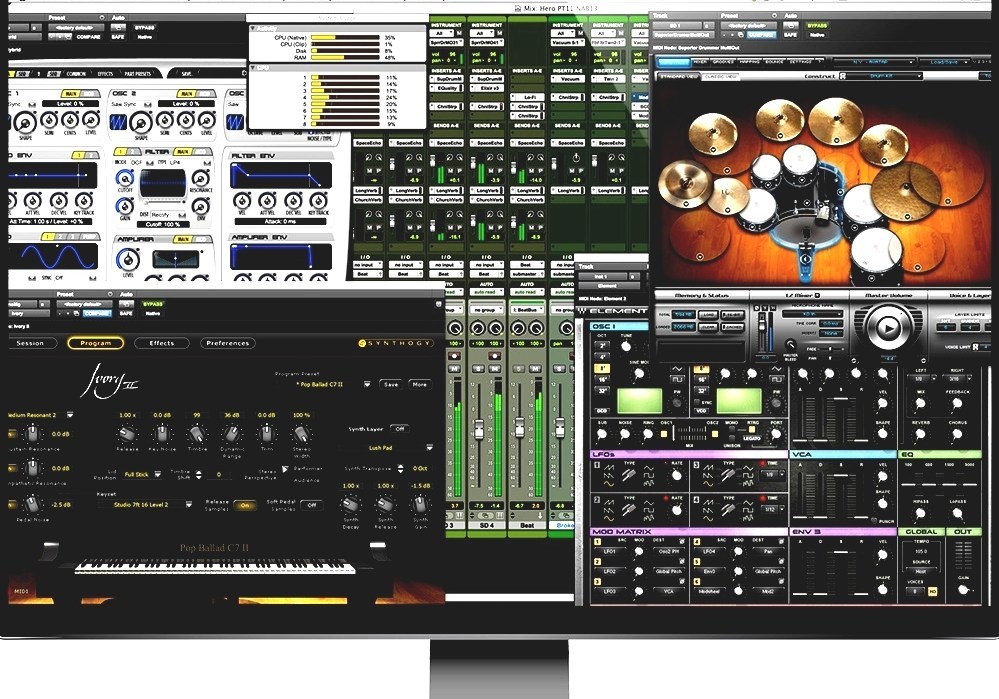Open the Lid Position Full Stick dropdown
This screenshot has height=699, width=999.
[x=157, y=474]
